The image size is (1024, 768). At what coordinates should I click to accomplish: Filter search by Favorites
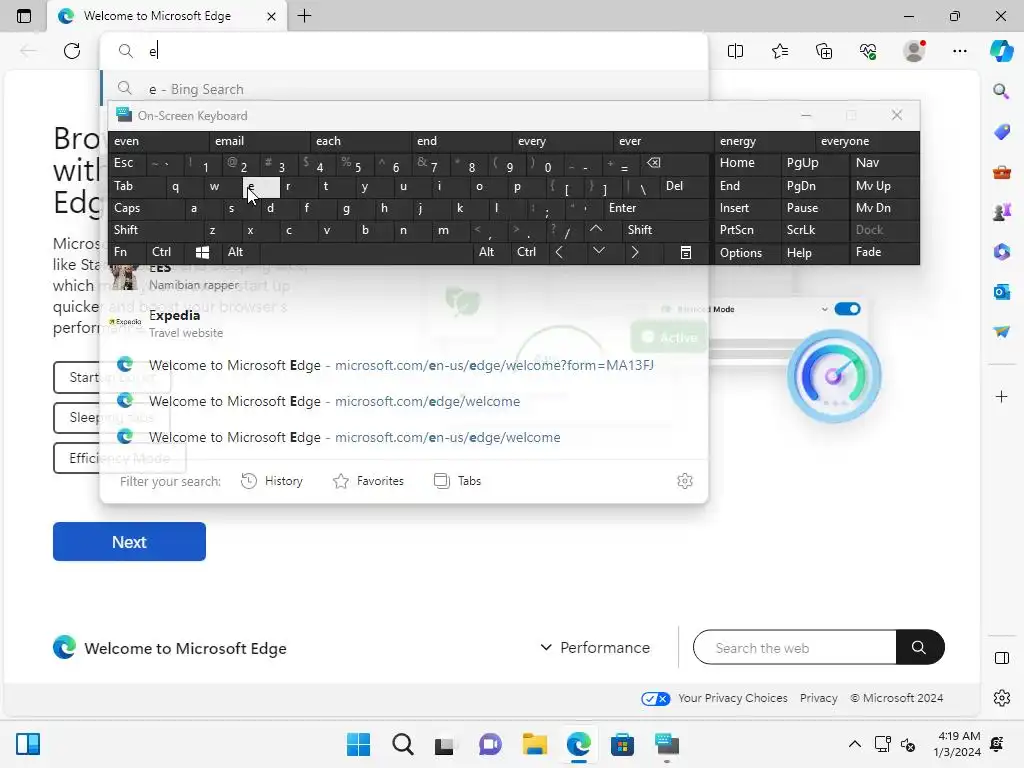click(x=368, y=481)
